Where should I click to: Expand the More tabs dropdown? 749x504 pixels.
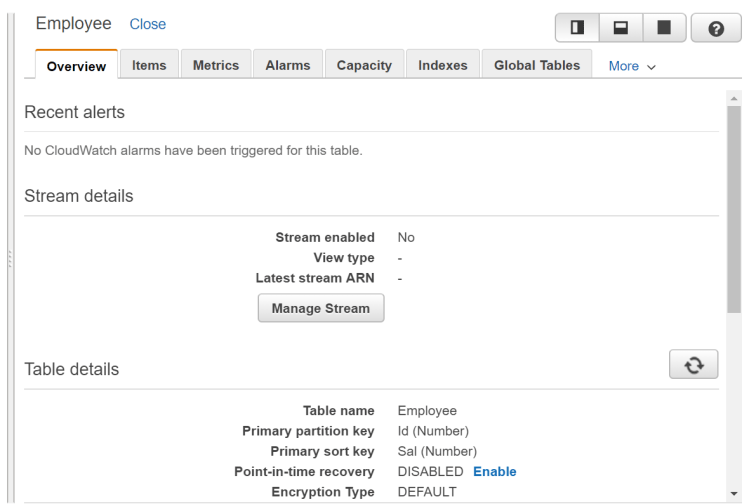pyautogui.click(x=632, y=66)
